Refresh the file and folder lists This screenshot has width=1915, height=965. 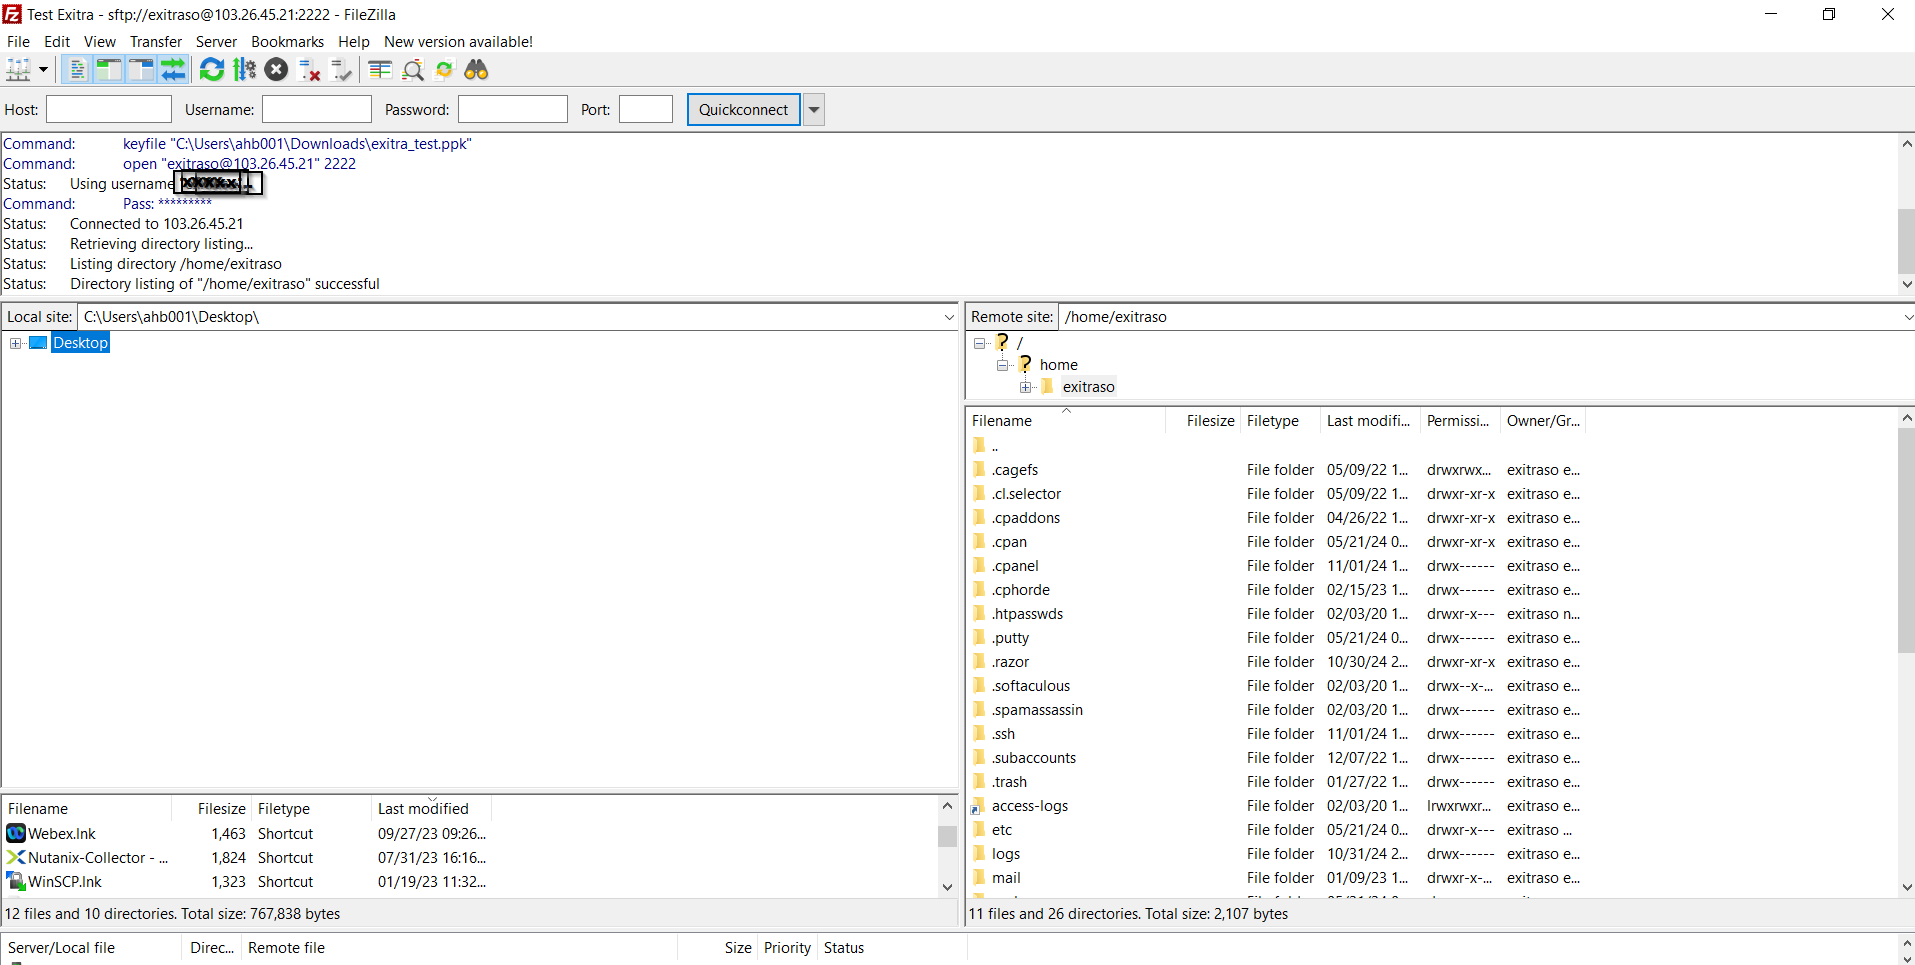(x=212, y=70)
